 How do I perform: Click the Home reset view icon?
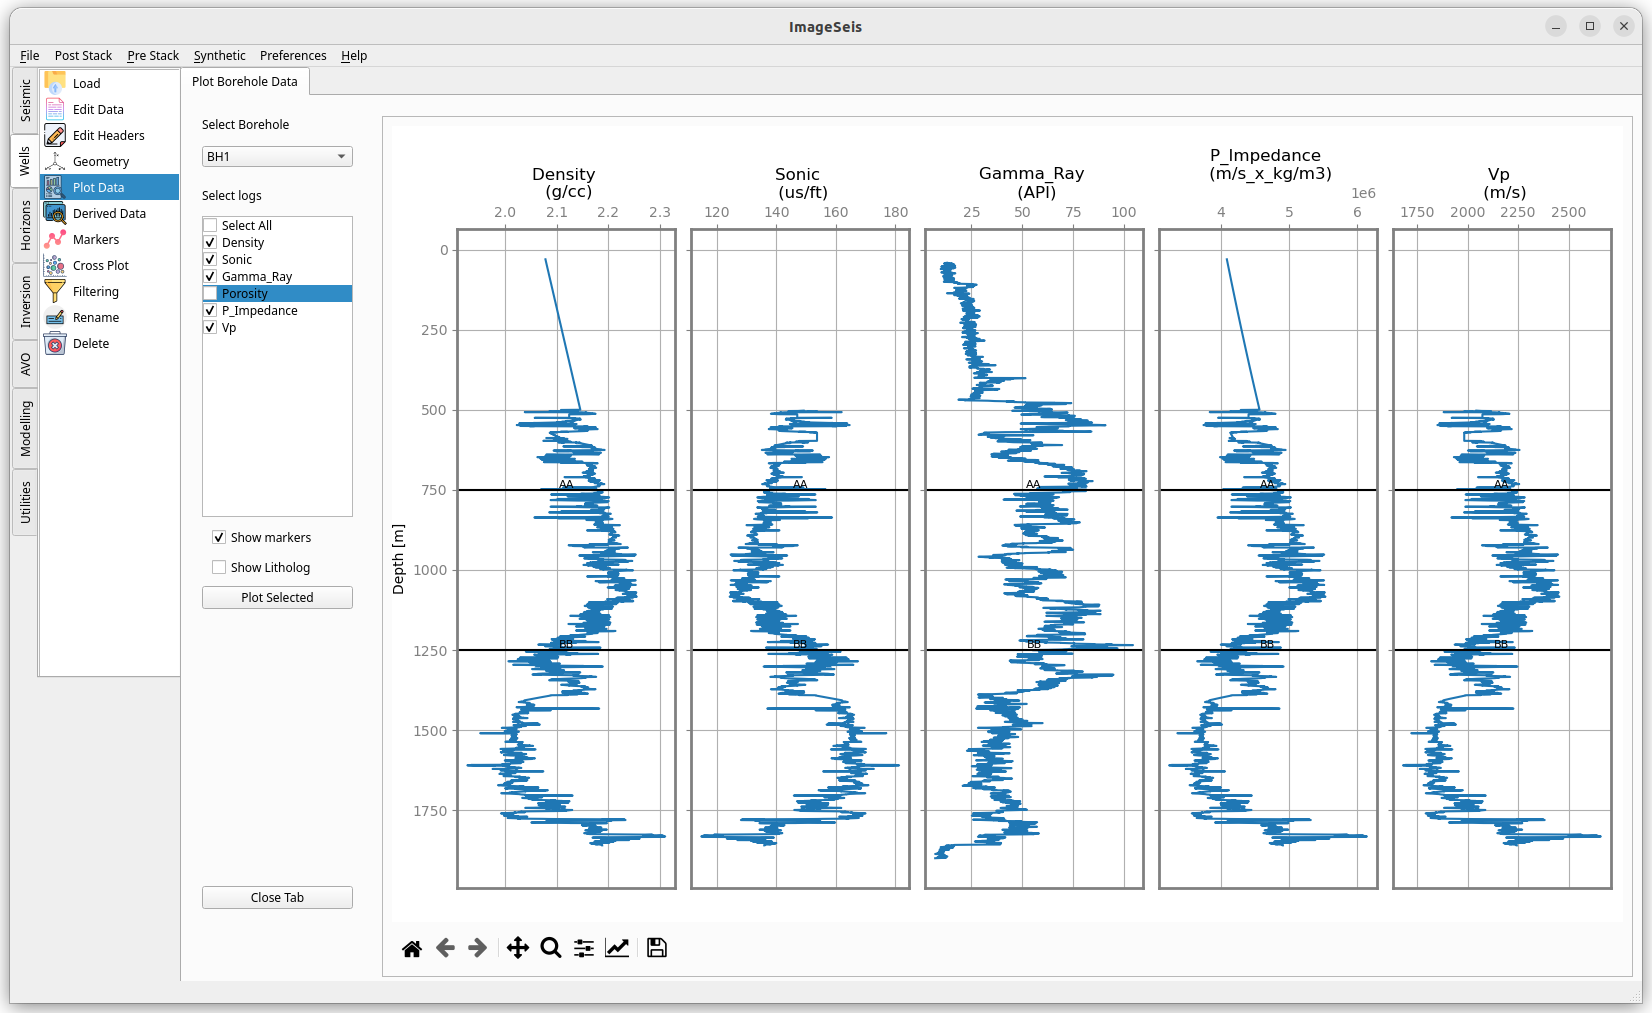412,948
